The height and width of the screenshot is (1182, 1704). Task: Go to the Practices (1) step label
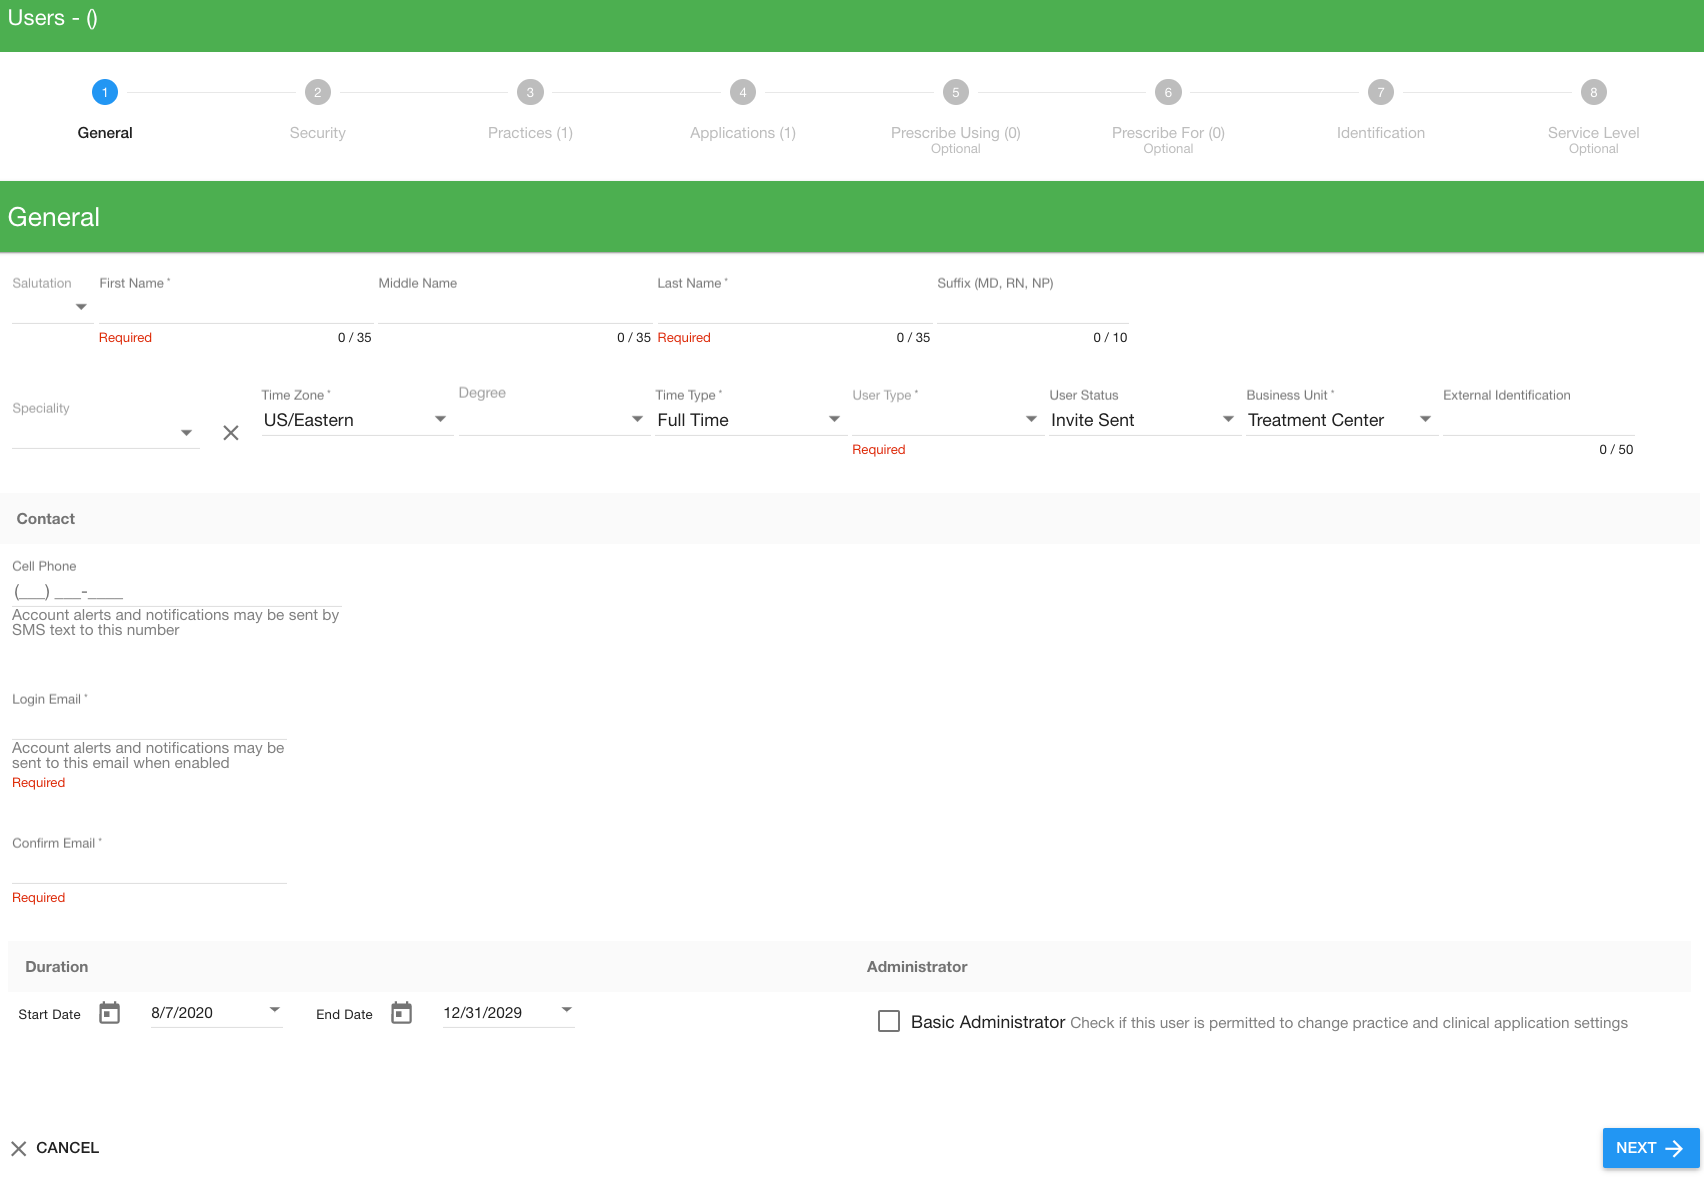[530, 133]
